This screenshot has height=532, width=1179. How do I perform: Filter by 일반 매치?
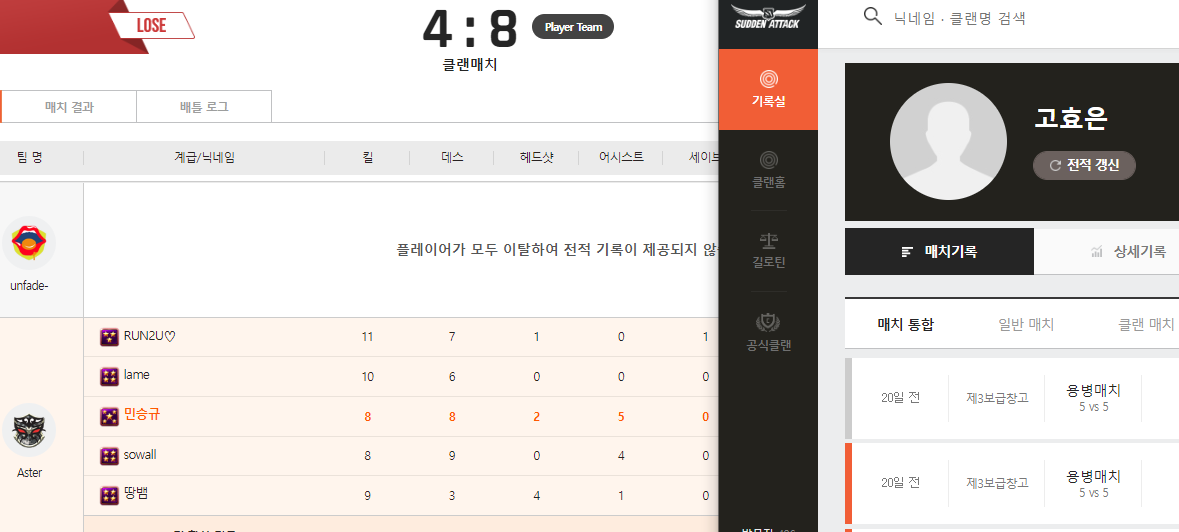[1026, 324]
